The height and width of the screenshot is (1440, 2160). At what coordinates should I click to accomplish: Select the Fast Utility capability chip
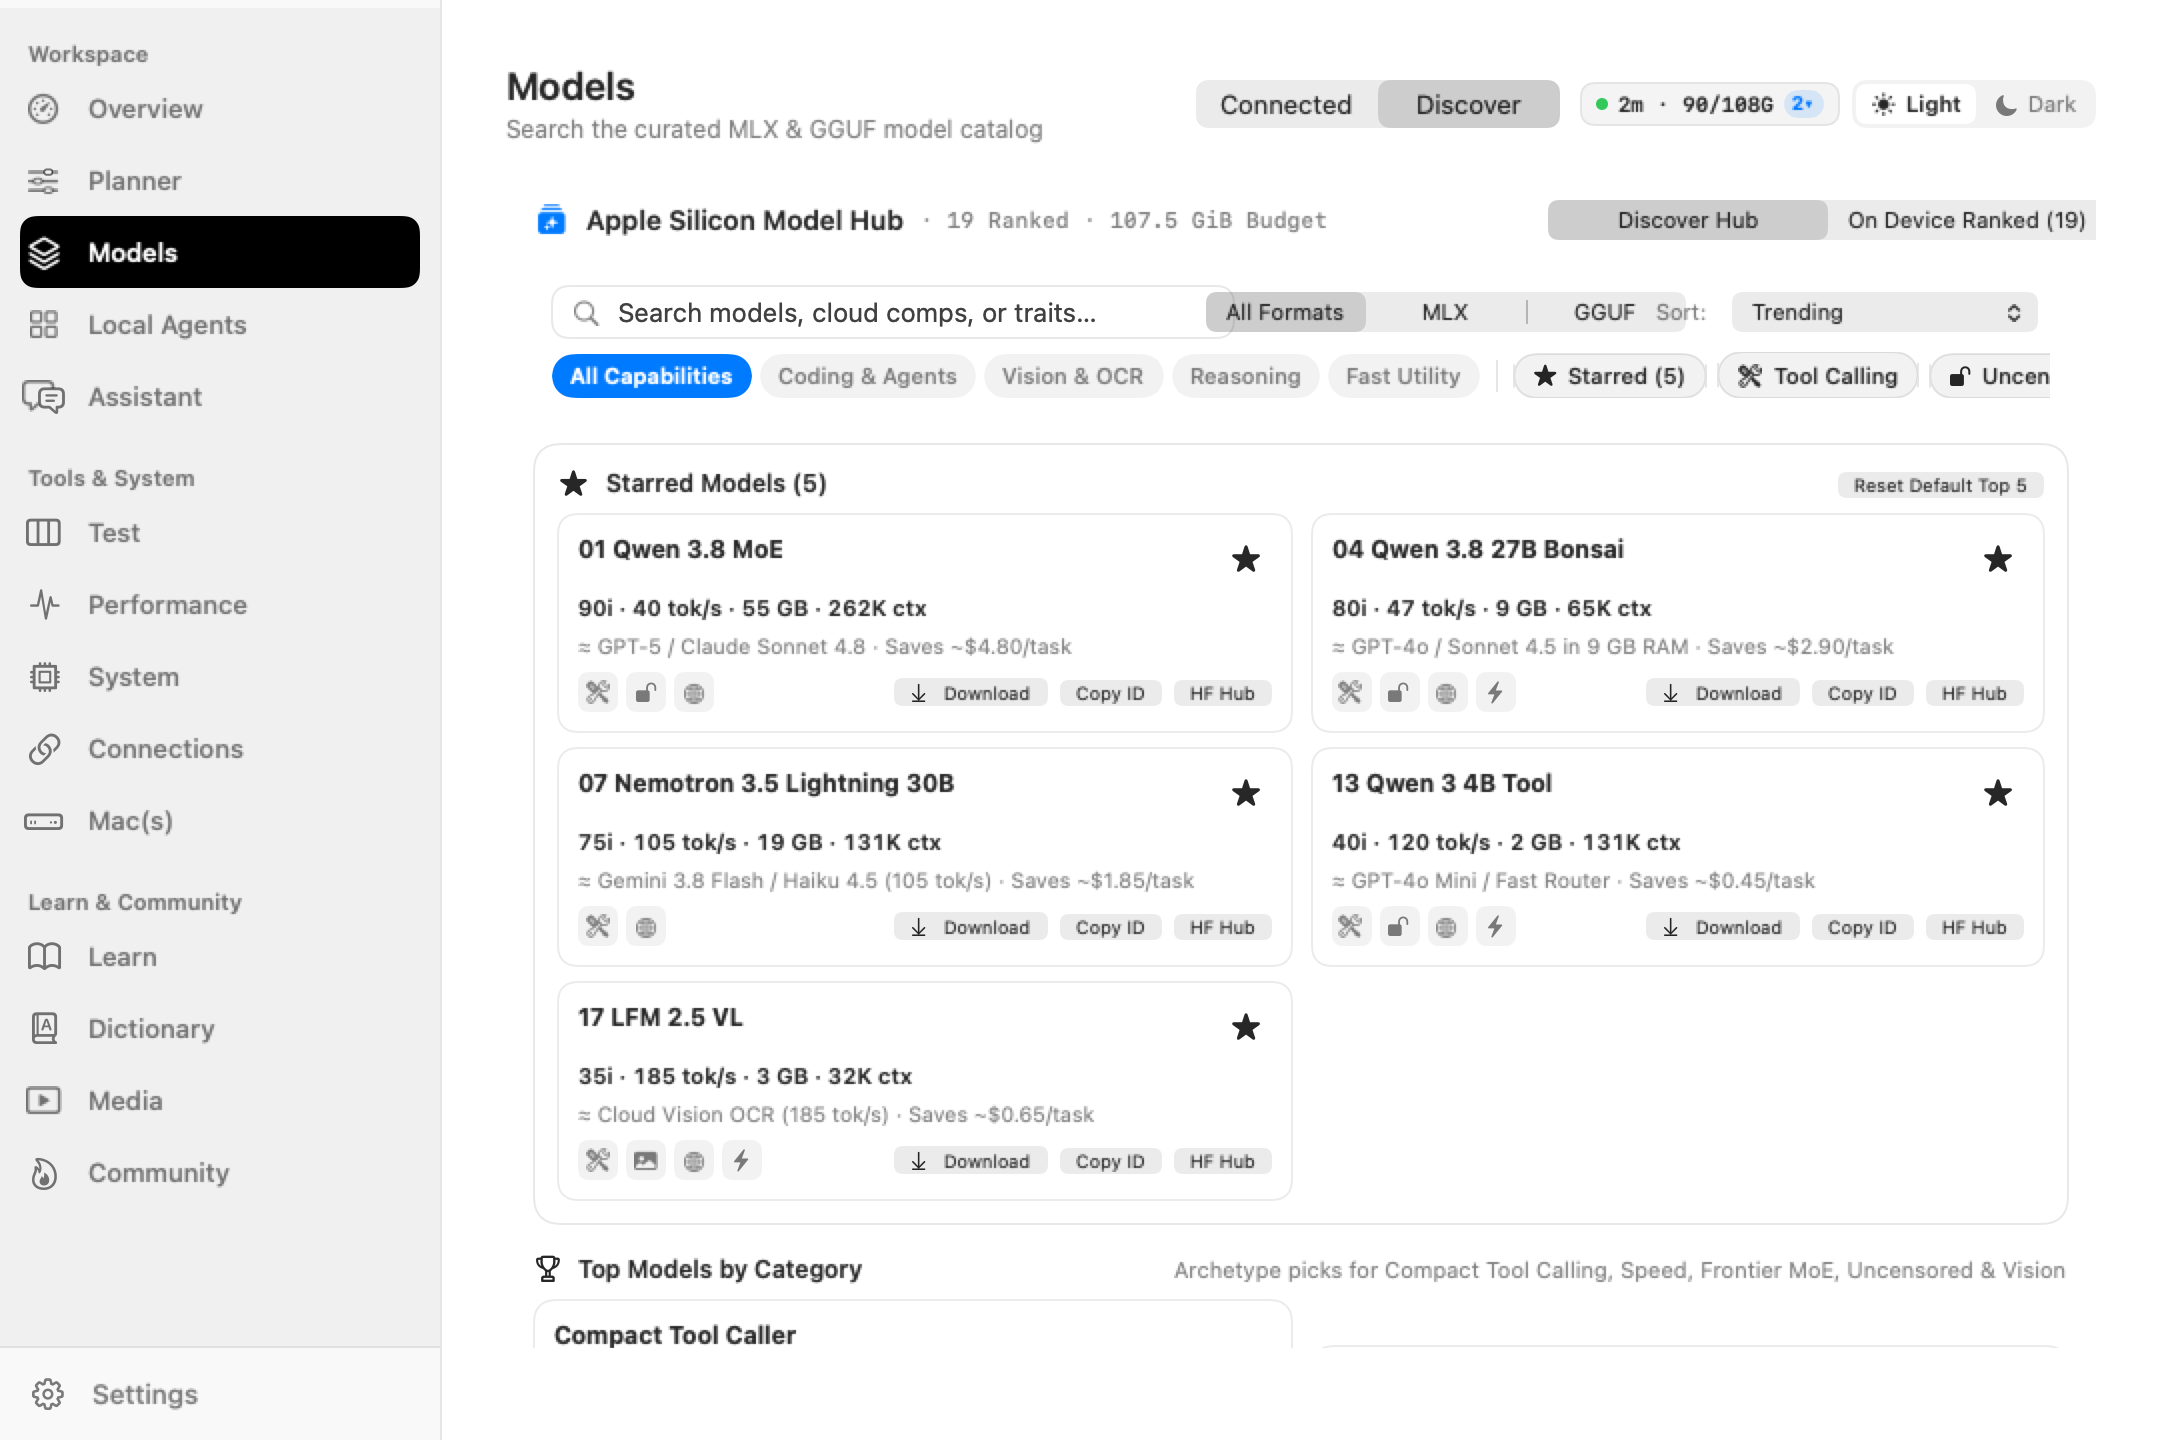[1403, 376]
